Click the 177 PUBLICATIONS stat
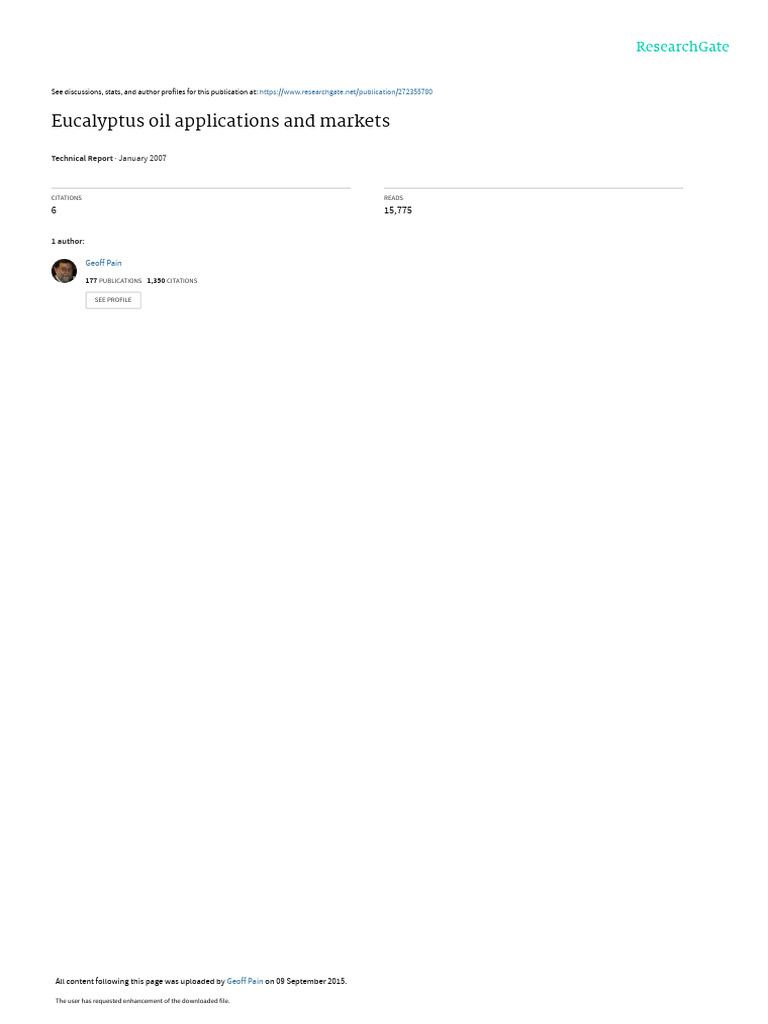The height and width of the screenshot is (1024, 768). click(x=114, y=281)
